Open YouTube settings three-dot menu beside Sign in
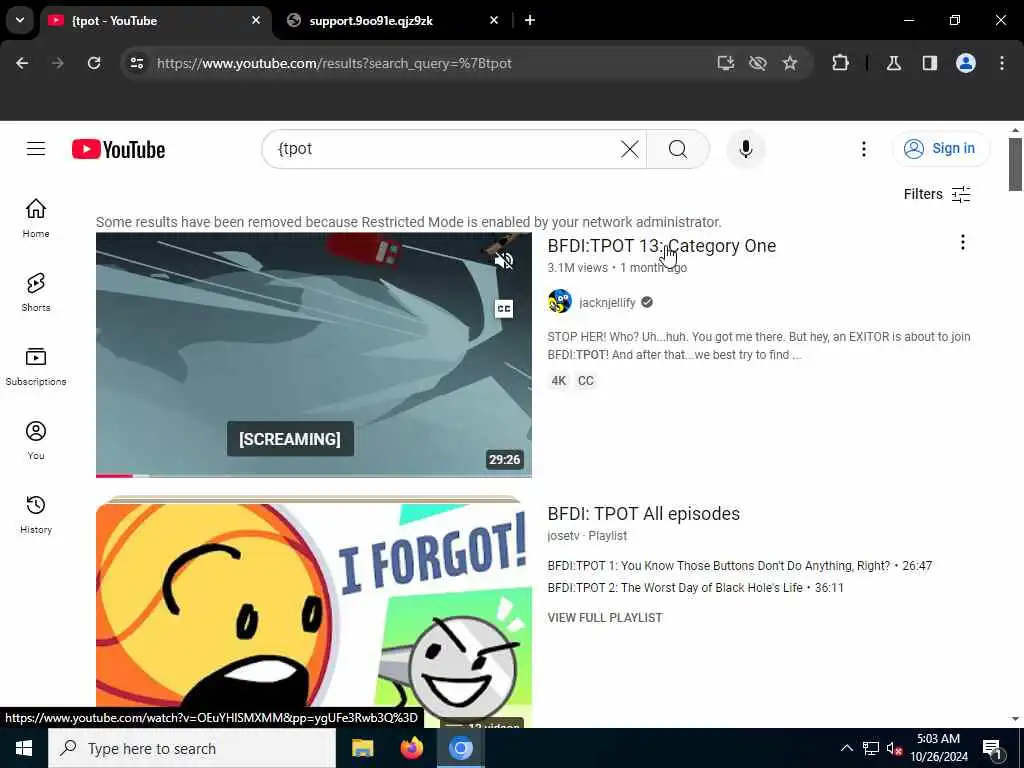This screenshot has width=1024, height=768. 863,149
